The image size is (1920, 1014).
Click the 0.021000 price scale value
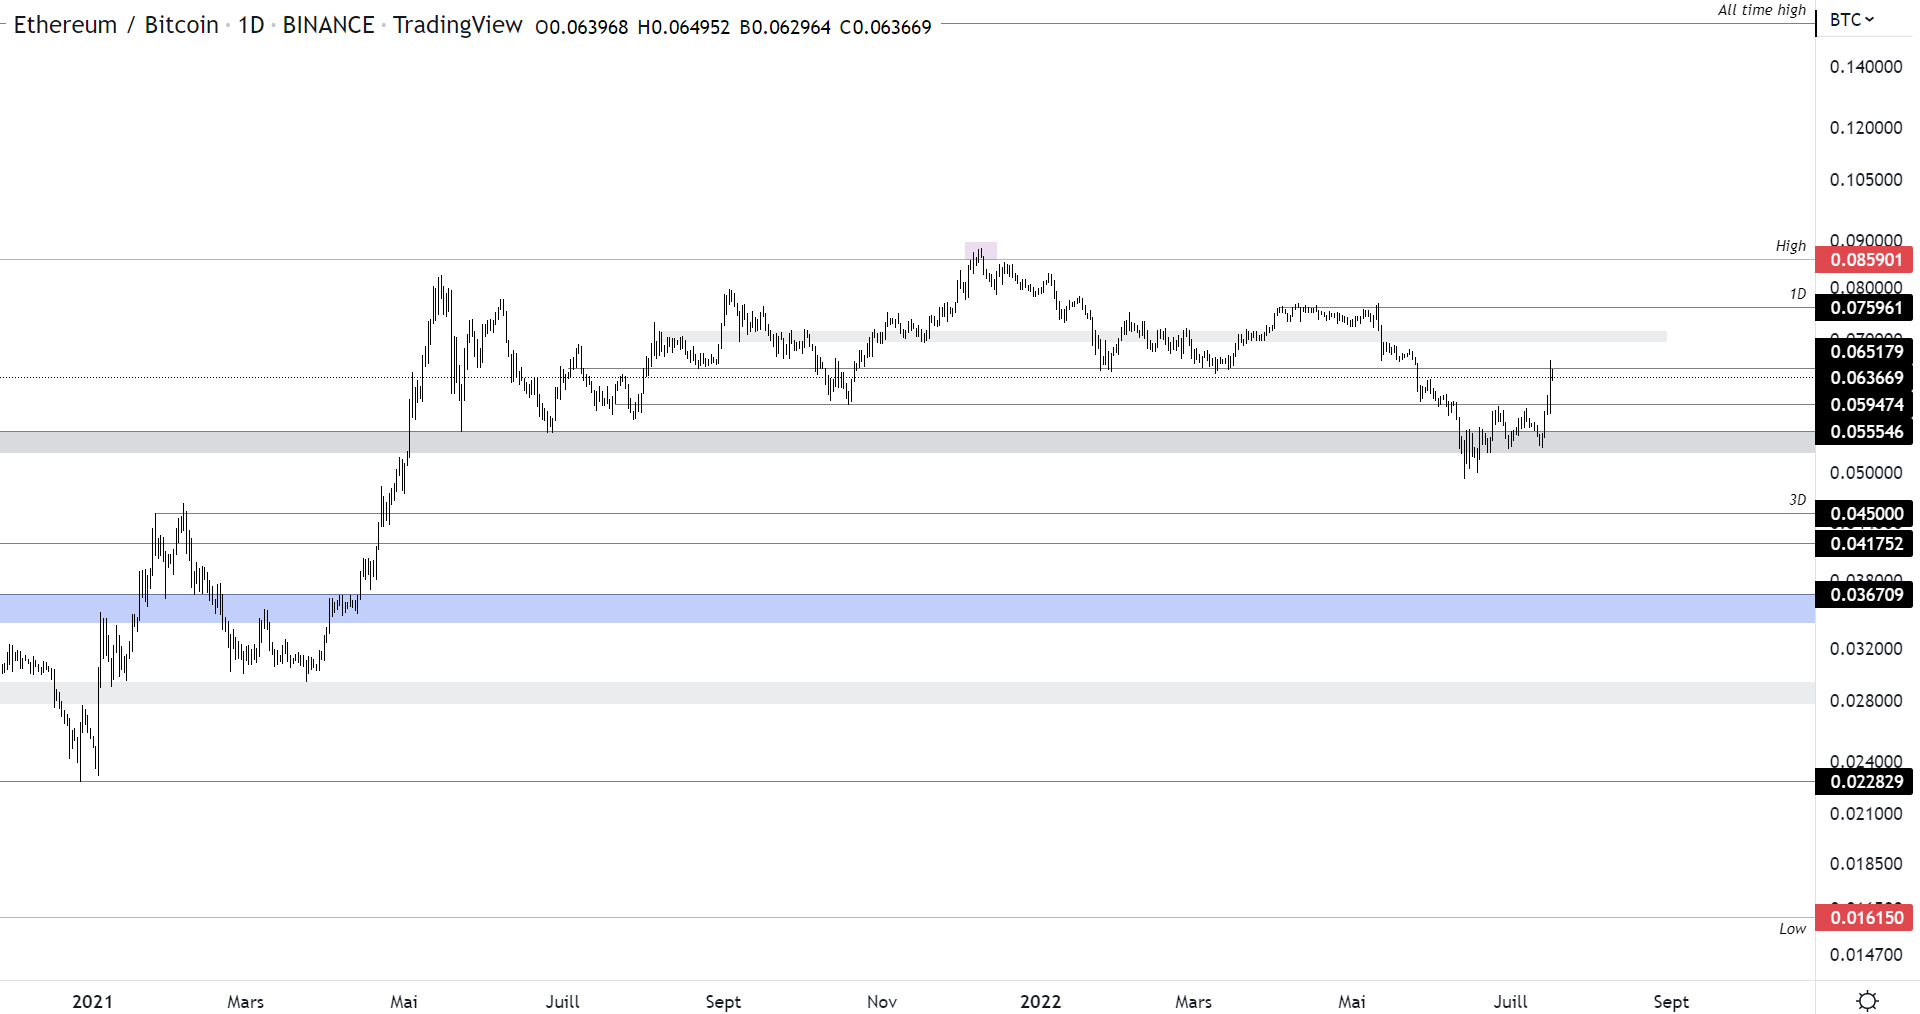coord(1866,814)
